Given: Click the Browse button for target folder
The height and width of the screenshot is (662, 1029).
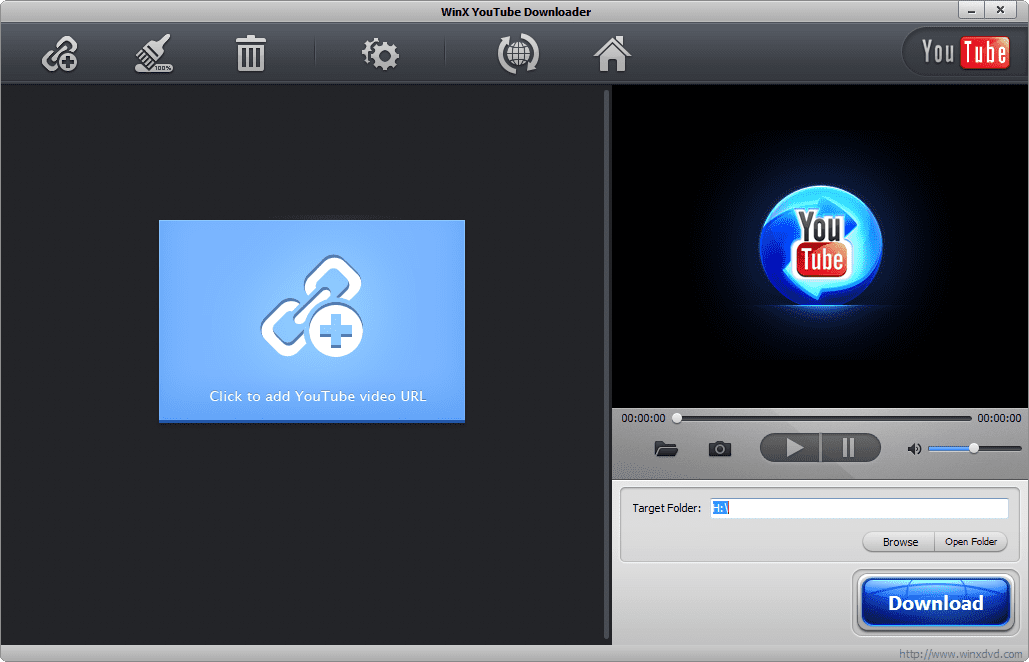Looking at the screenshot, I should (897, 541).
